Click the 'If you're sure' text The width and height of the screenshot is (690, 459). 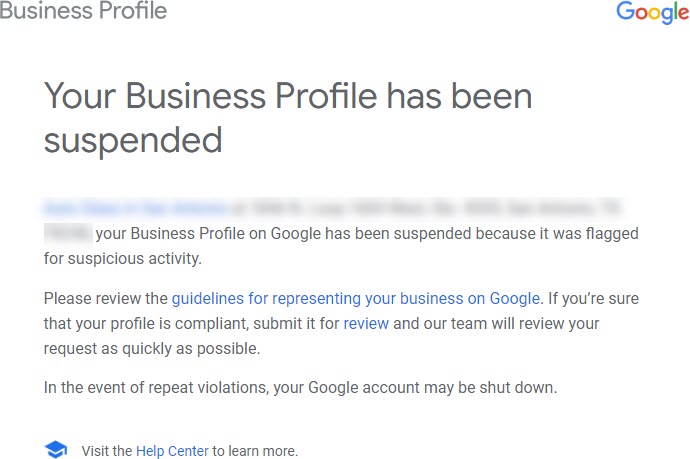point(593,298)
